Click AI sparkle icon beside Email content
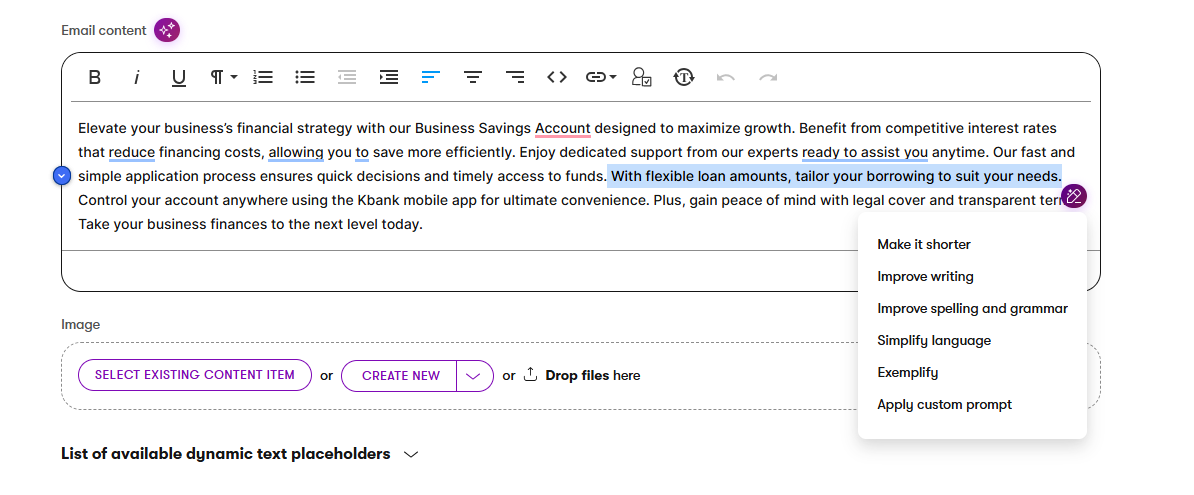The image size is (1194, 495). point(167,30)
